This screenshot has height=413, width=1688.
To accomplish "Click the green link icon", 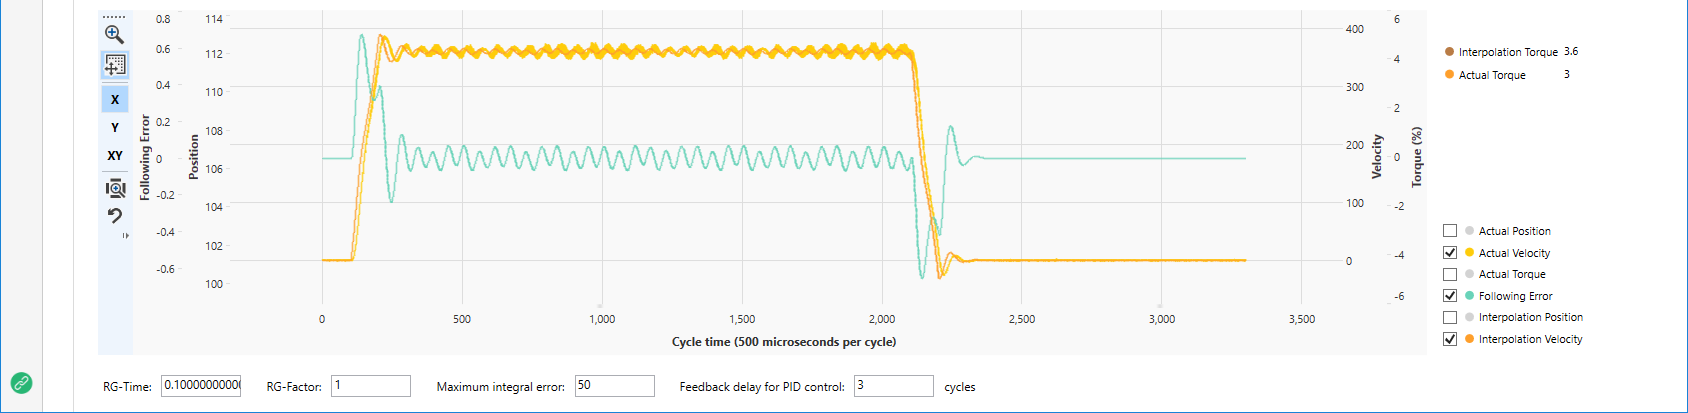I will (21, 382).
